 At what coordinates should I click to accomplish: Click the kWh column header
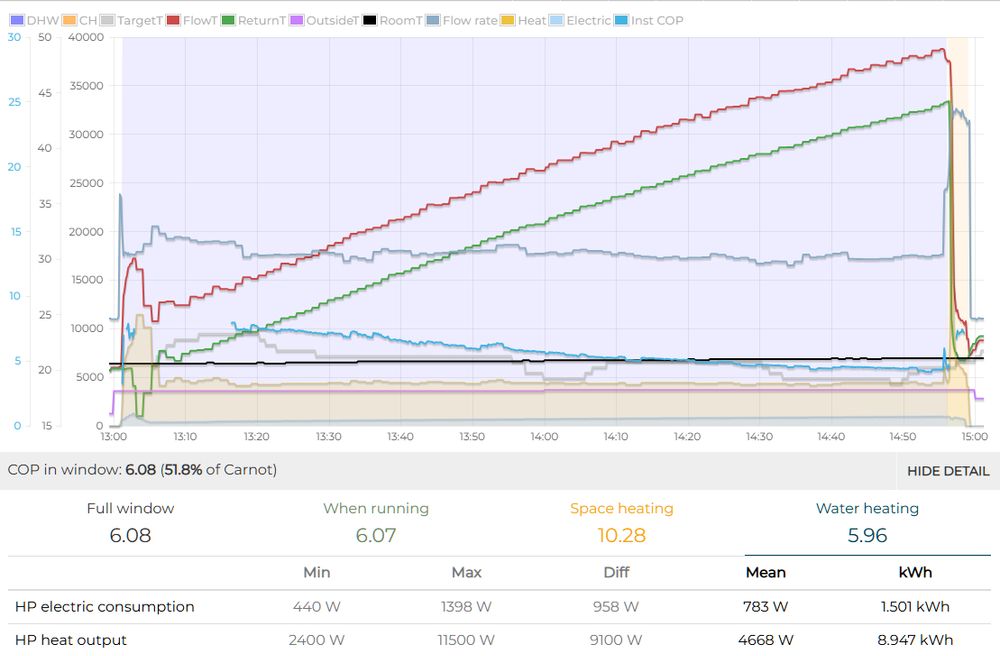(x=915, y=572)
